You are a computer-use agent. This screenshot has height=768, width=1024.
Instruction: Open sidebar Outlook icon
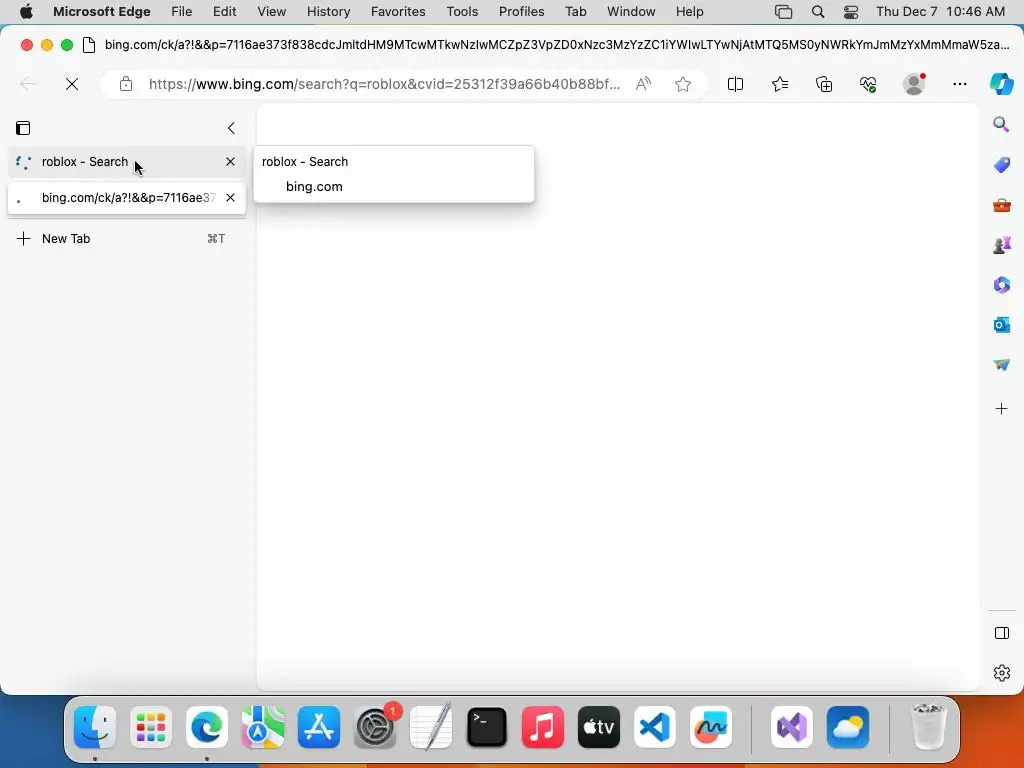1002,325
